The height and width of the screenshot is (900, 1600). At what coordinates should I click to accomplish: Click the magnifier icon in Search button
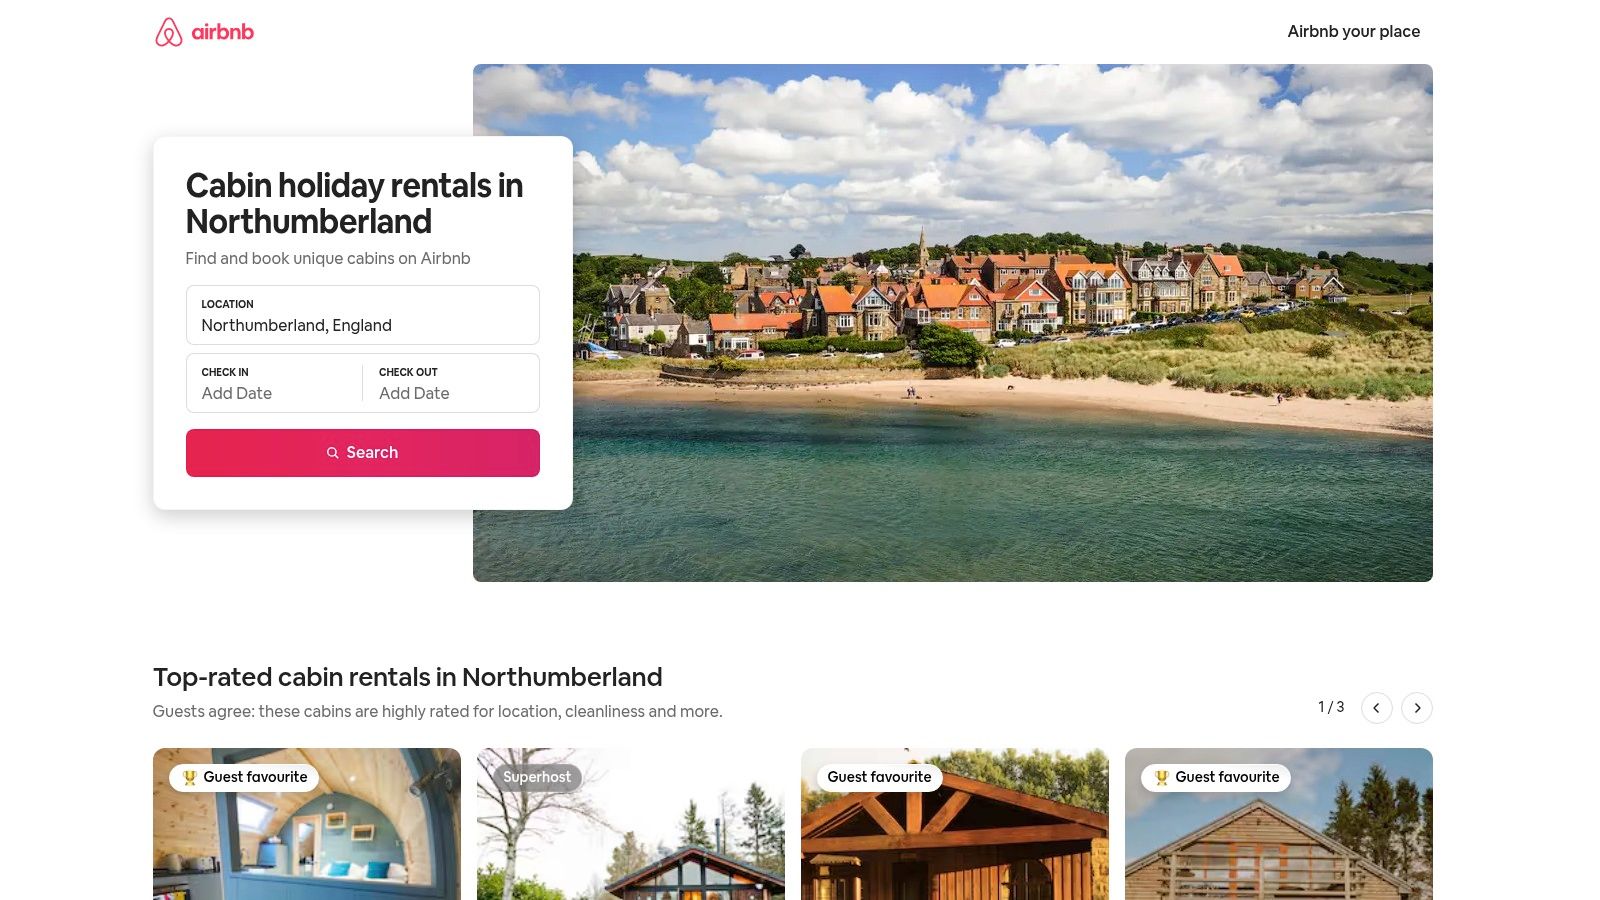333,453
